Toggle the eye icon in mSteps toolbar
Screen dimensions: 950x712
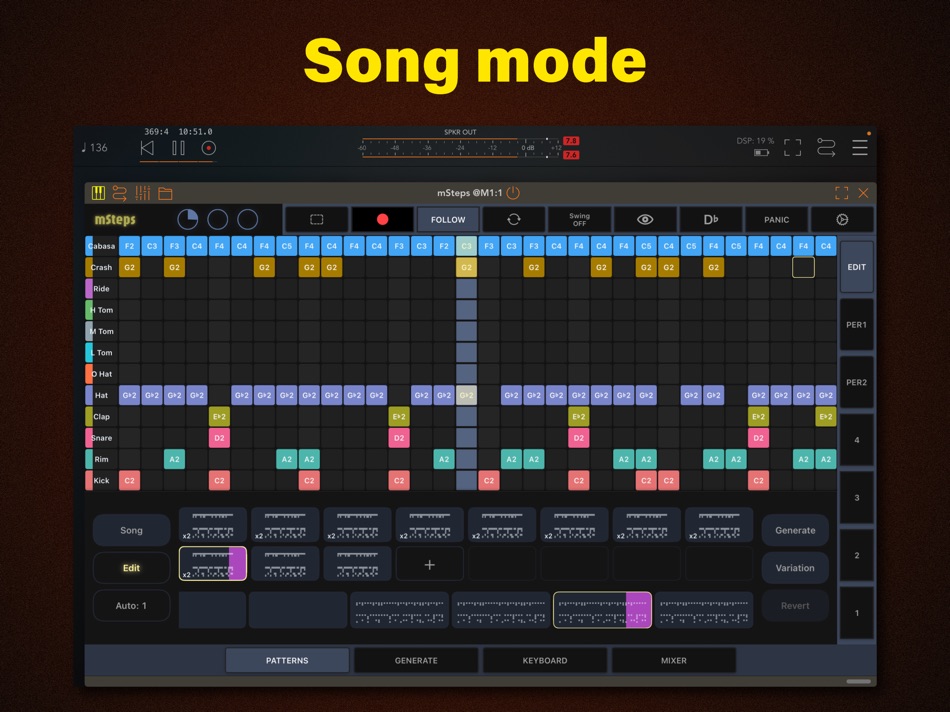tap(645, 219)
